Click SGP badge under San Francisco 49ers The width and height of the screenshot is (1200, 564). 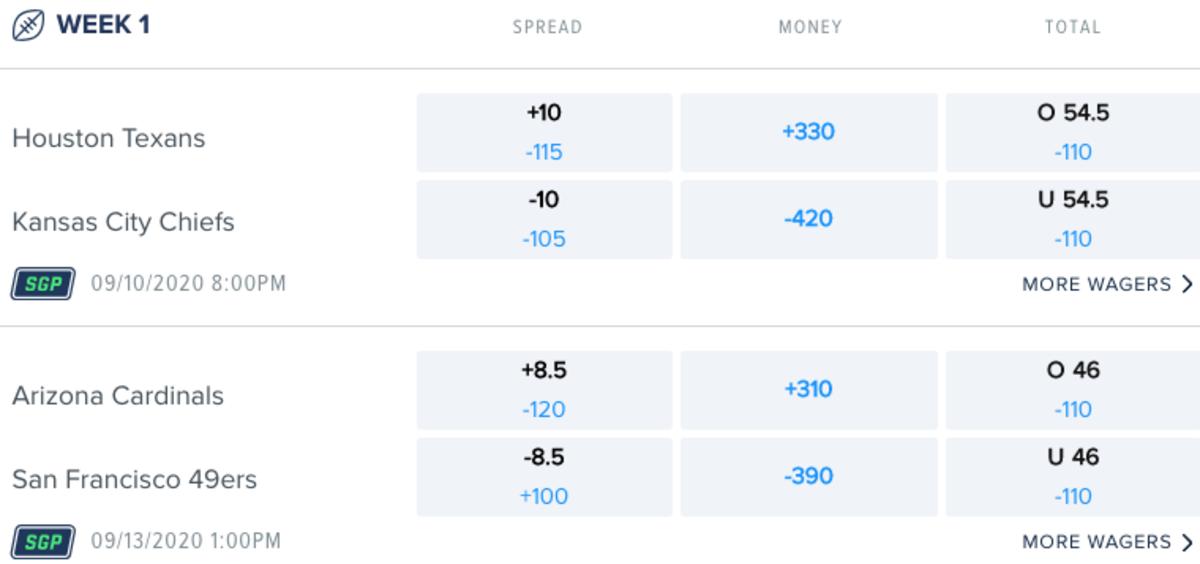pos(43,542)
